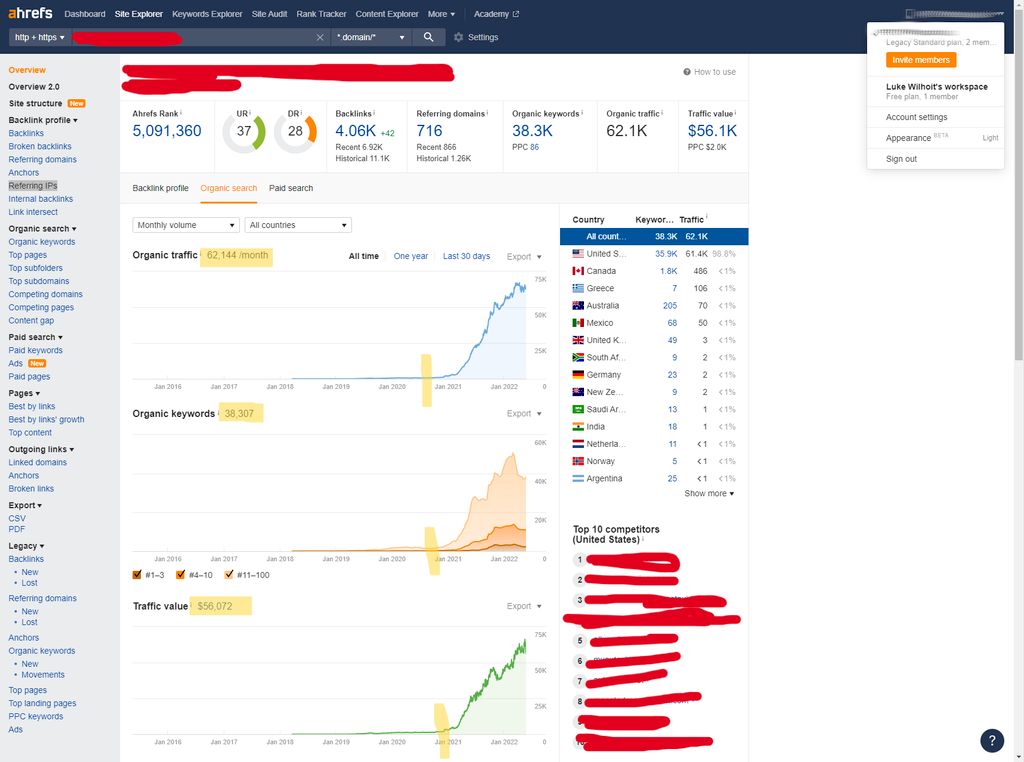Collapse the Backlink profile sidebar section
Viewport: 1024px width, 762px height.
43,120
